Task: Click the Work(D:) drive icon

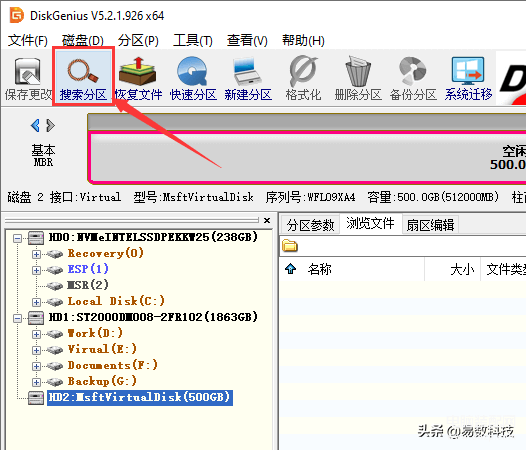Action: pos(55,334)
